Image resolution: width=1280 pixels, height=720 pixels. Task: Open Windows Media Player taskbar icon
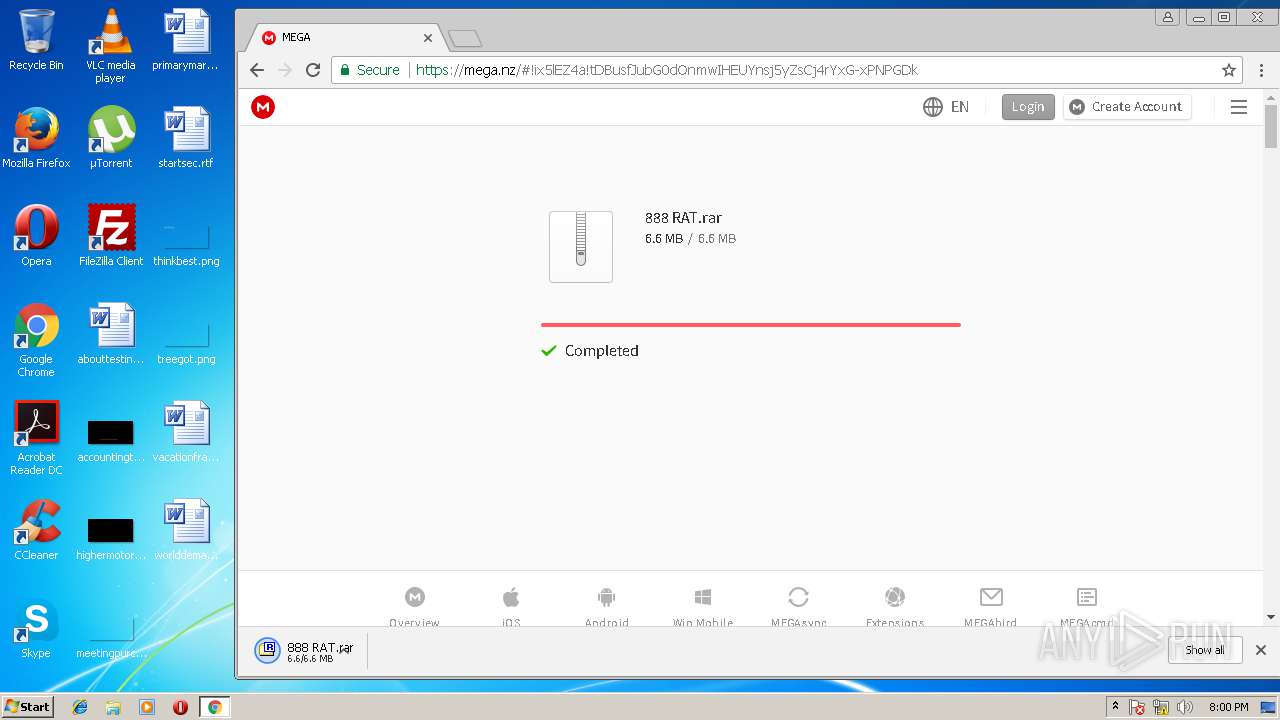point(147,707)
